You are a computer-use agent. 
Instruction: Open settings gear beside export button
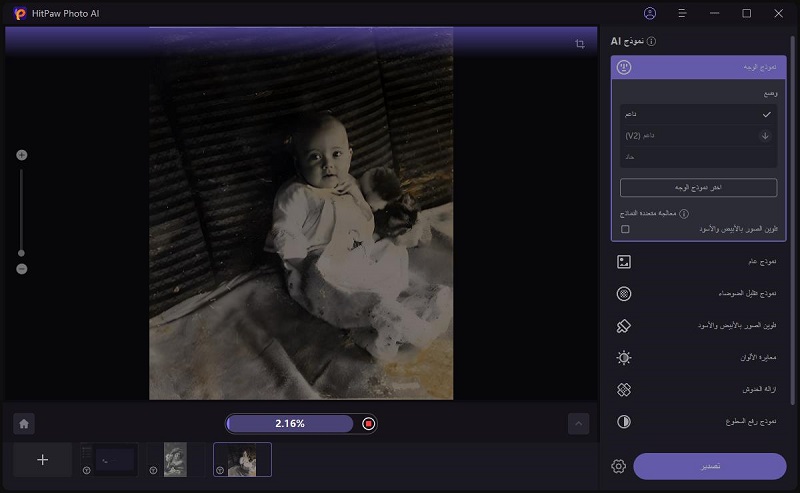pyautogui.click(x=618, y=466)
